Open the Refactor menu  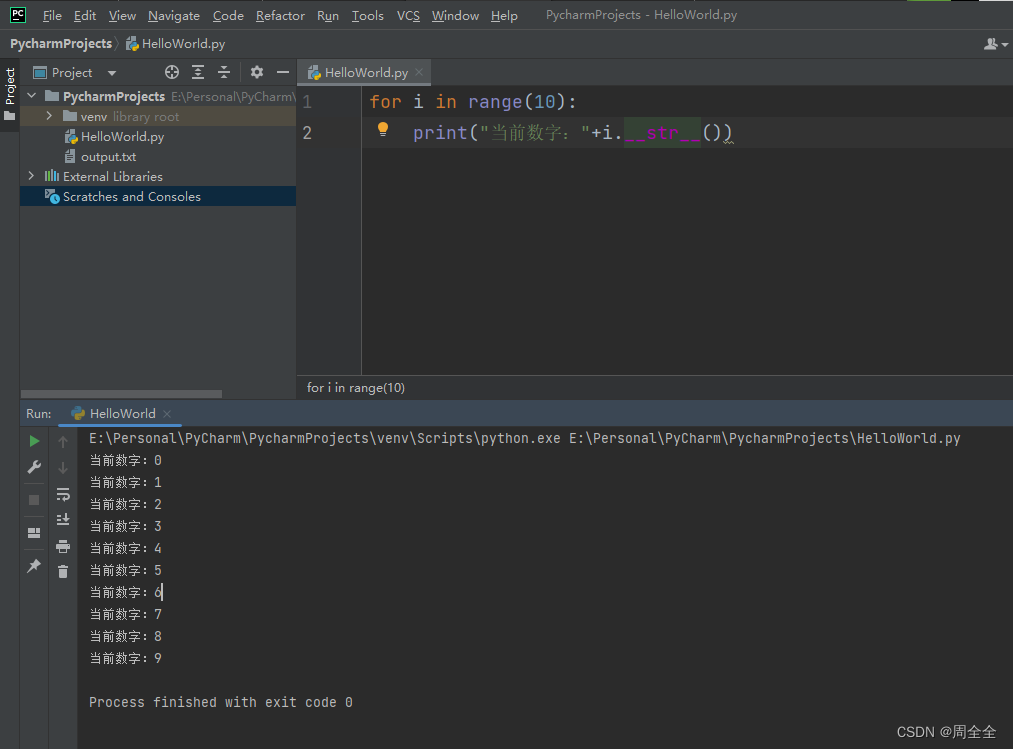tap(280, 16)
